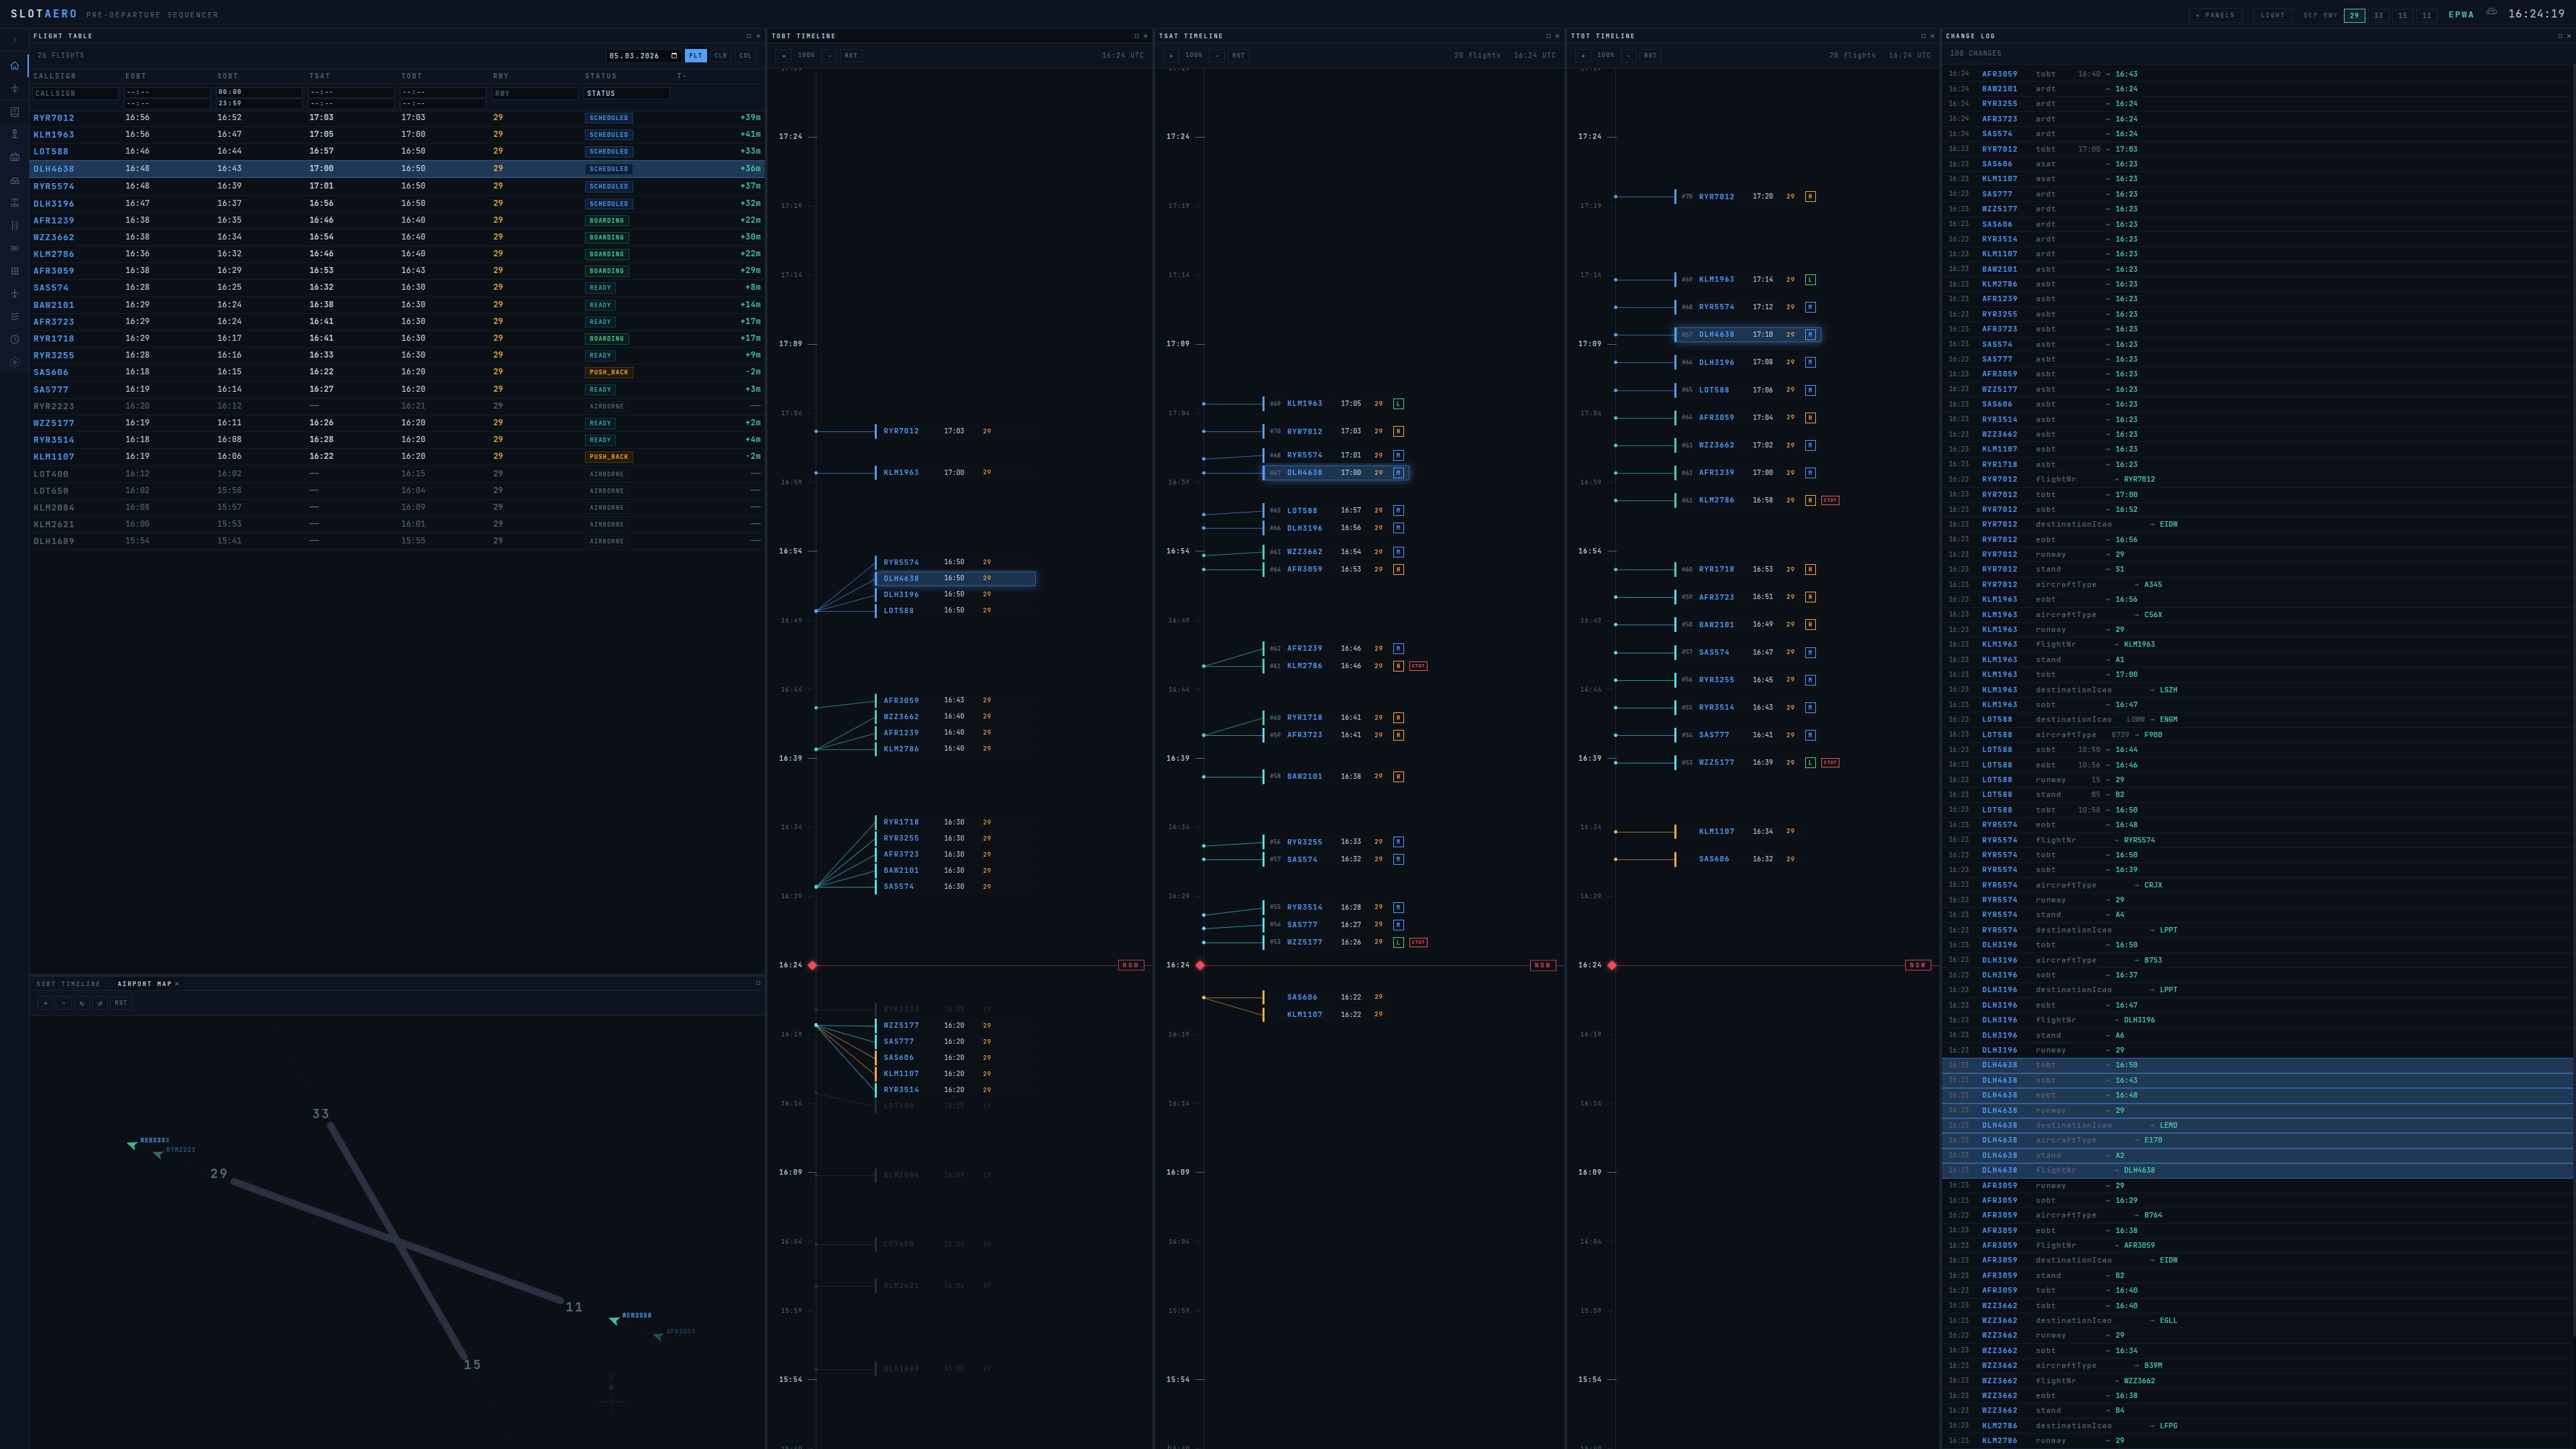2576x1449 pixels.
Task: Open the + PANELS menu
Action: (x=2216, y=15)
